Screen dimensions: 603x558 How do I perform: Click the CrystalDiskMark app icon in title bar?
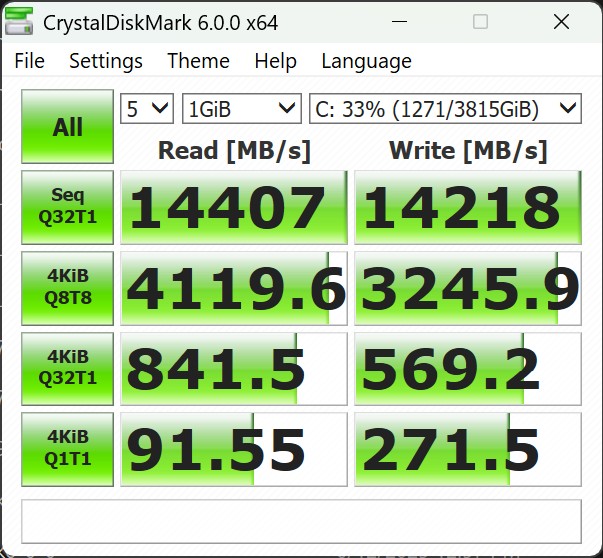18,22
